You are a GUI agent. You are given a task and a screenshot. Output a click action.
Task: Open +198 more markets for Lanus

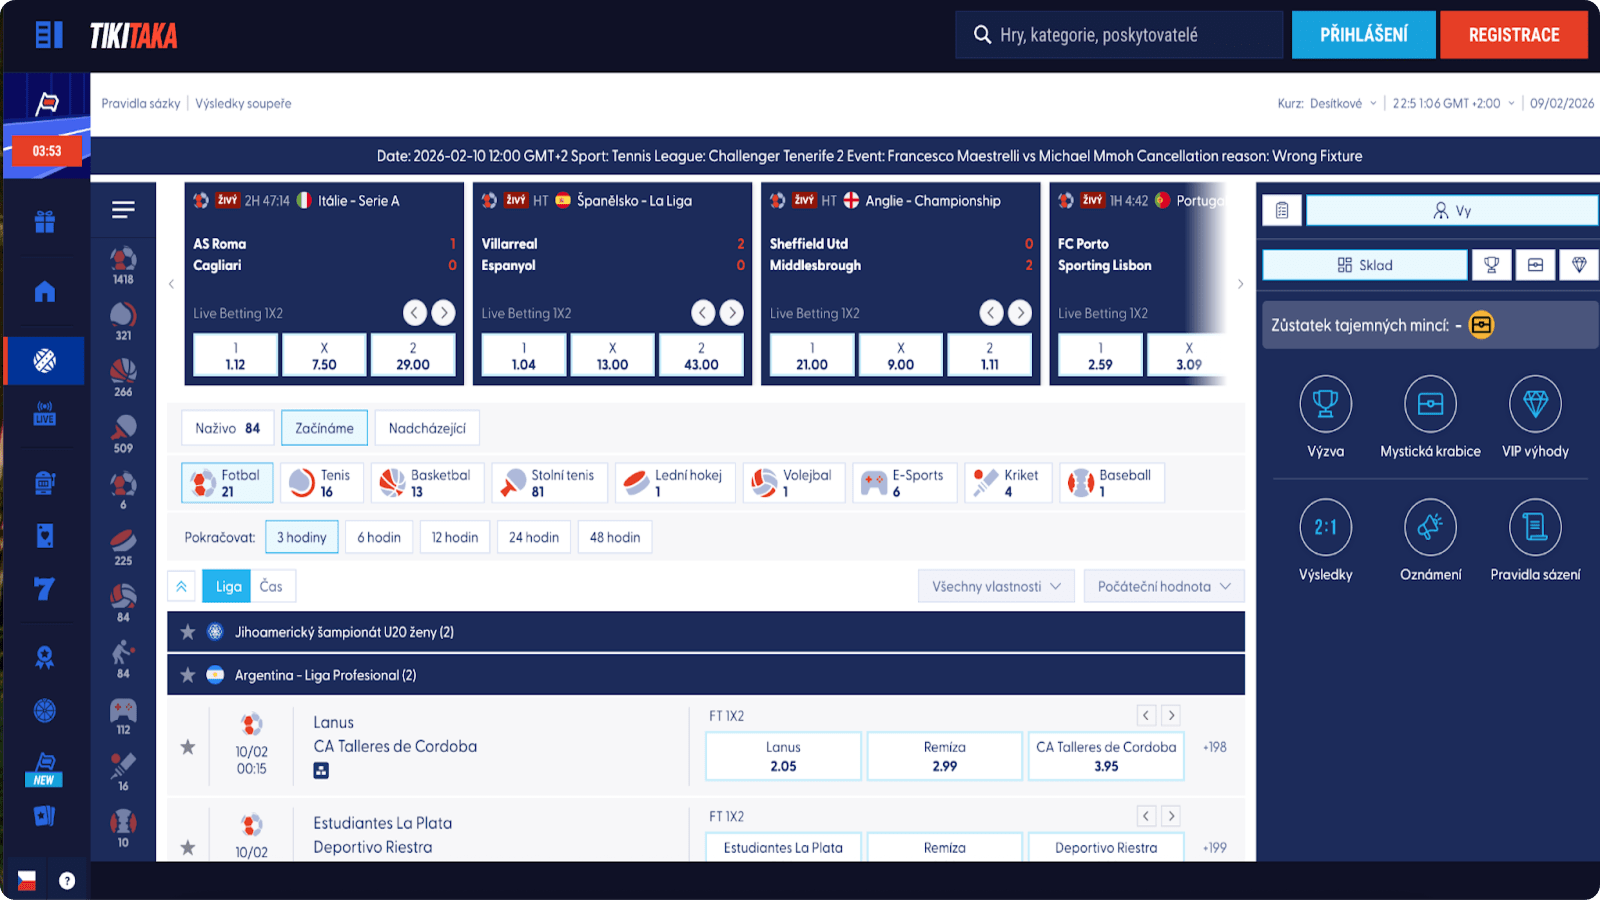(1214, 747)
